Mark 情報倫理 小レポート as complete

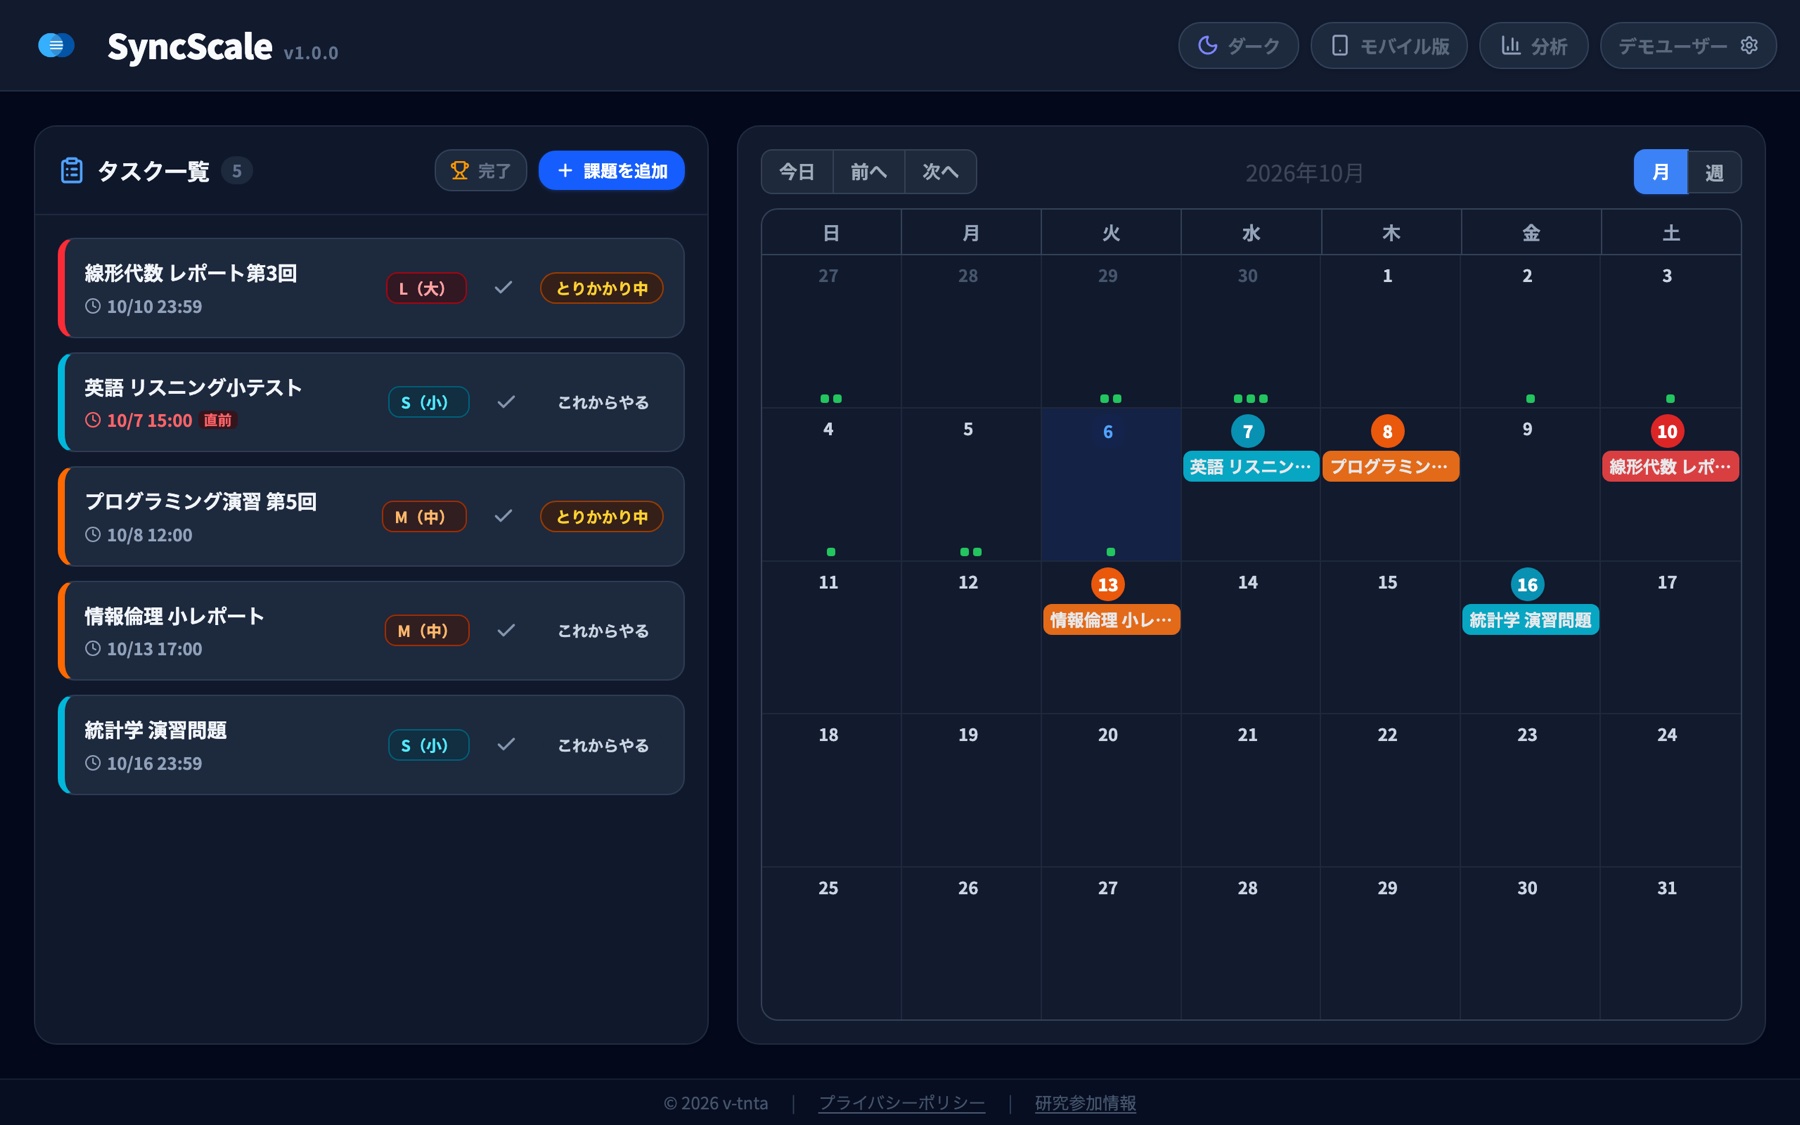(506, 630)
